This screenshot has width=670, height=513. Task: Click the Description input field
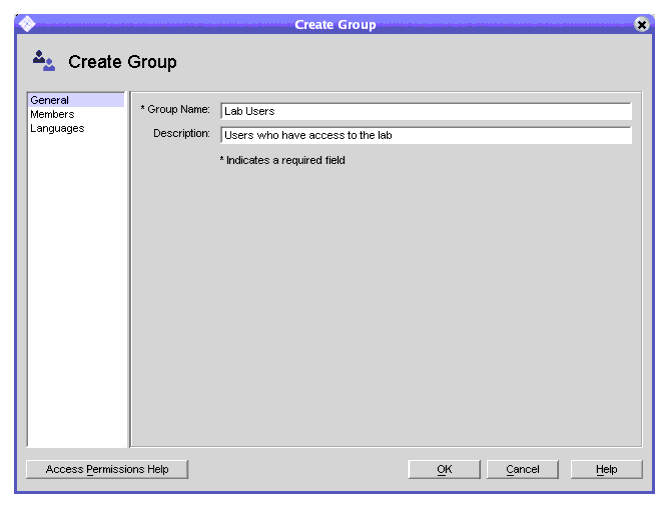426,135
